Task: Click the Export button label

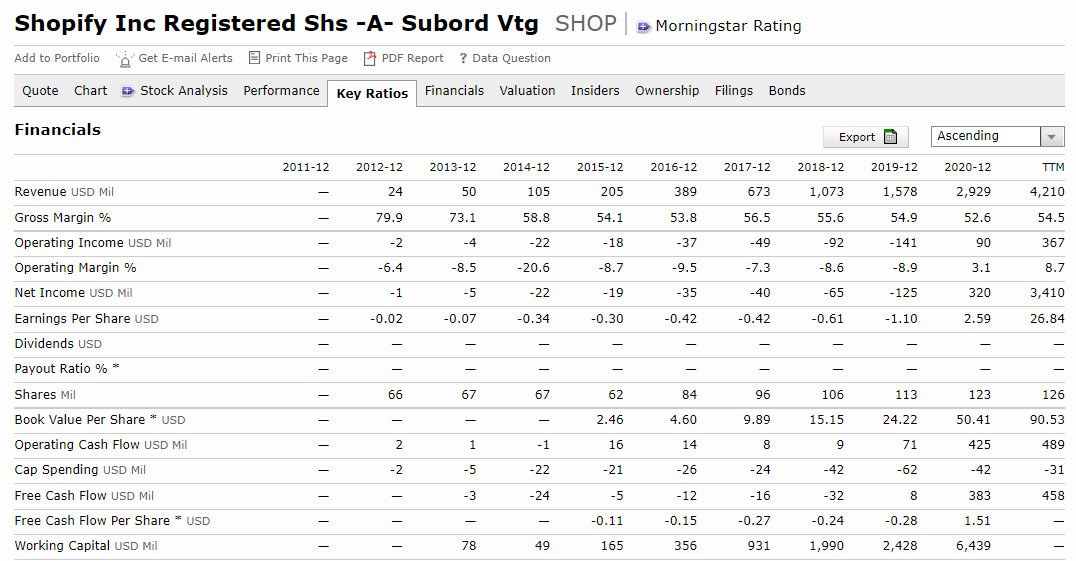Action: [x=856, y=138]
